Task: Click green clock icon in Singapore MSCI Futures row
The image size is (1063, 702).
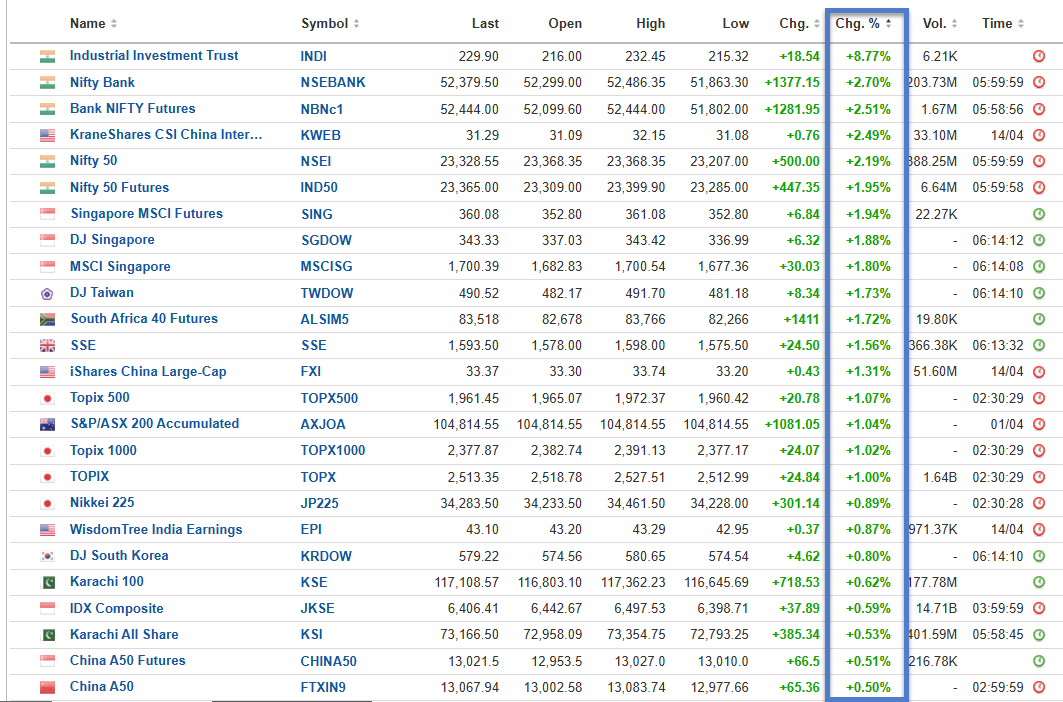Action: [x=1039, y=214]
